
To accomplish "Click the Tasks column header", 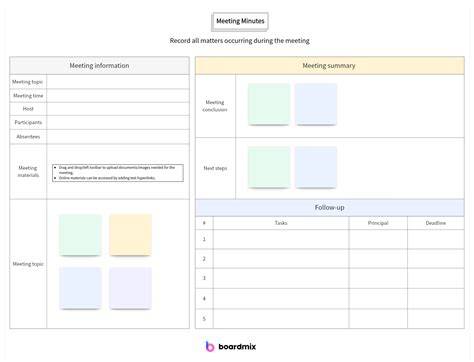I will pyautogui.click(x=281, y=223).
